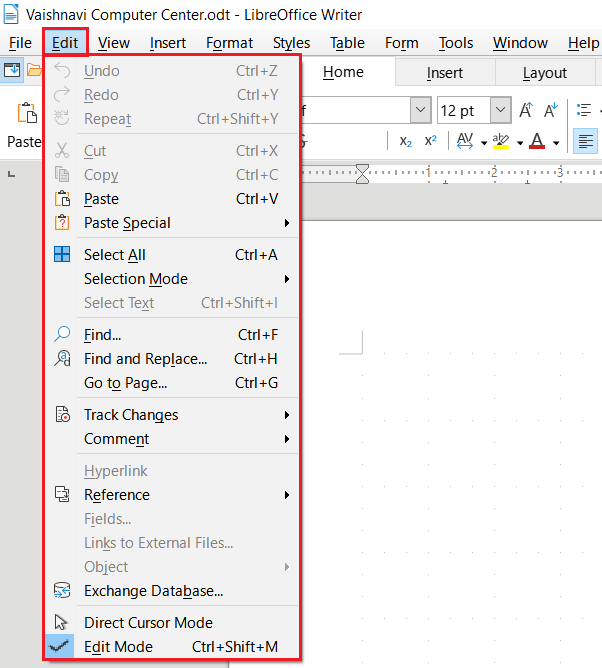
Task: Expand the Selection Mode submenu
Action: click(172, 279)
